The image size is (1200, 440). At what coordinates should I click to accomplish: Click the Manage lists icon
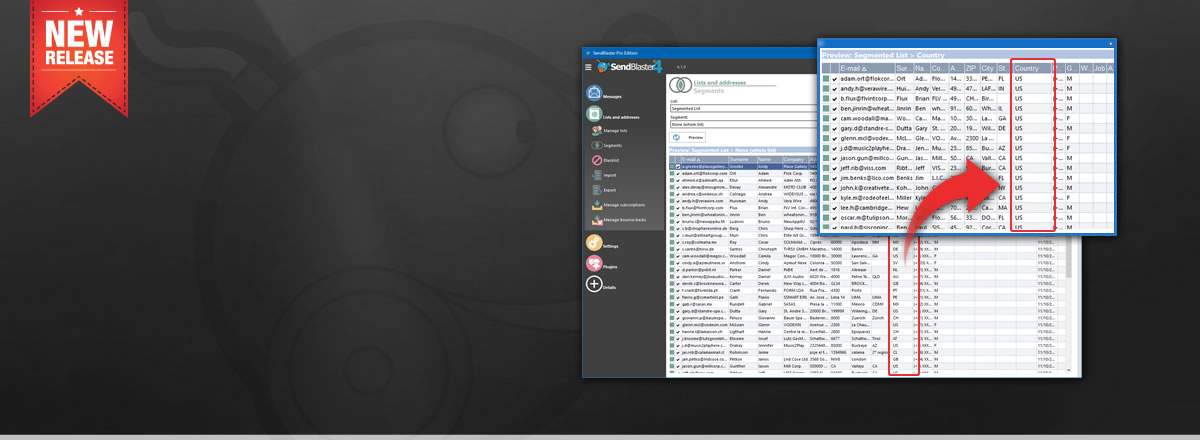[597, 131]
